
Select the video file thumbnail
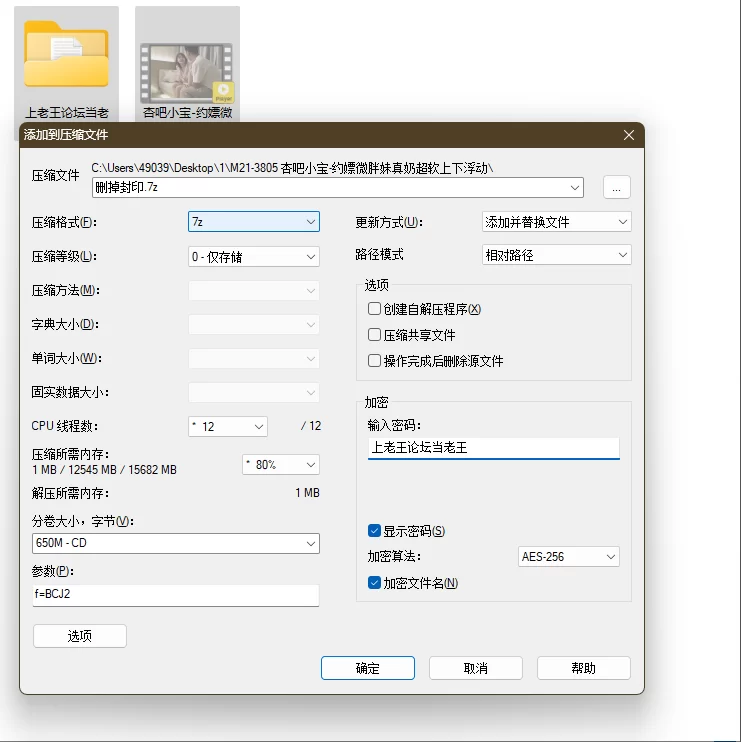pos(187,73)
